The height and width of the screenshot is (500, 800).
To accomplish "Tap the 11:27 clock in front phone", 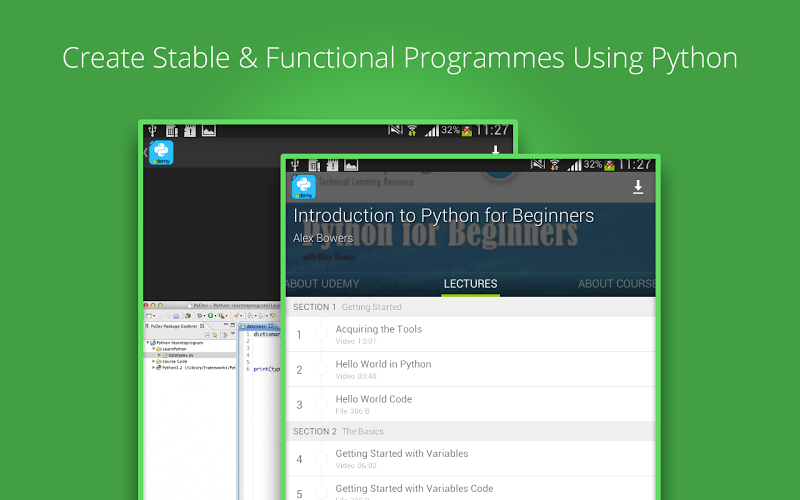I will click(635, 165).
